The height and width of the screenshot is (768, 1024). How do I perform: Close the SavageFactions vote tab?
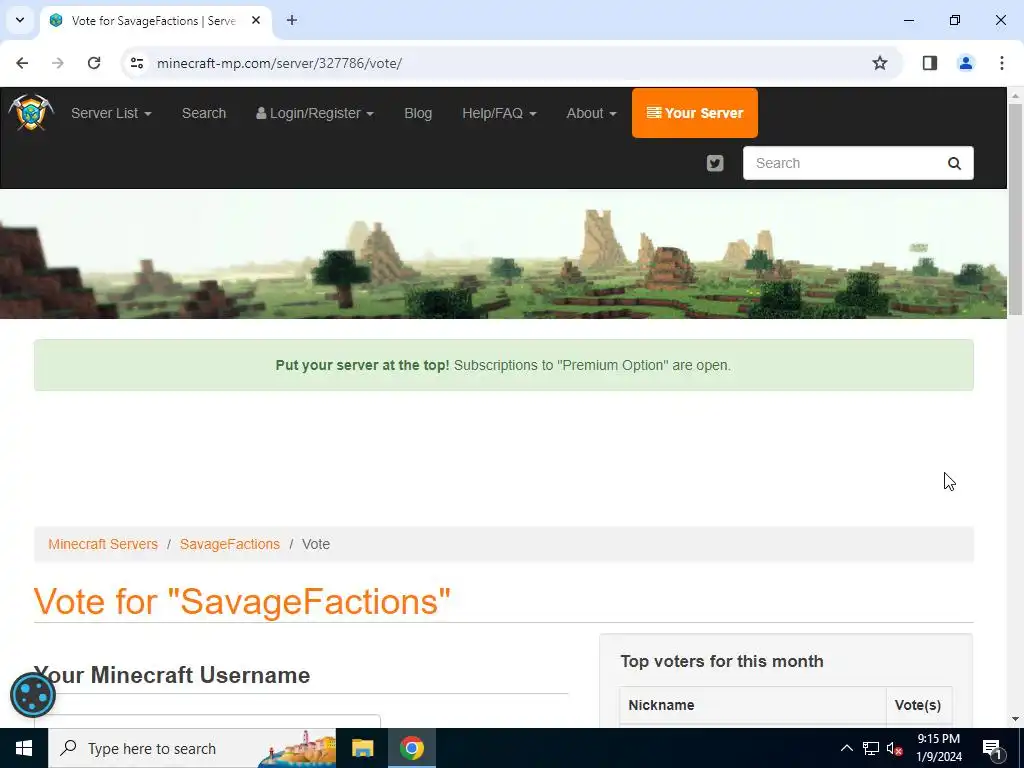256,20
